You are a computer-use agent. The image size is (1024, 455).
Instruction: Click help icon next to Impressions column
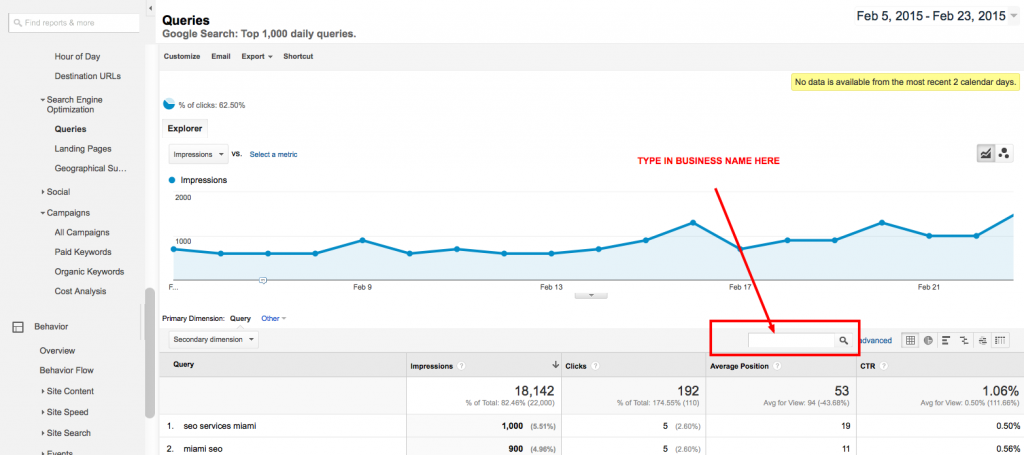(461, 366)
